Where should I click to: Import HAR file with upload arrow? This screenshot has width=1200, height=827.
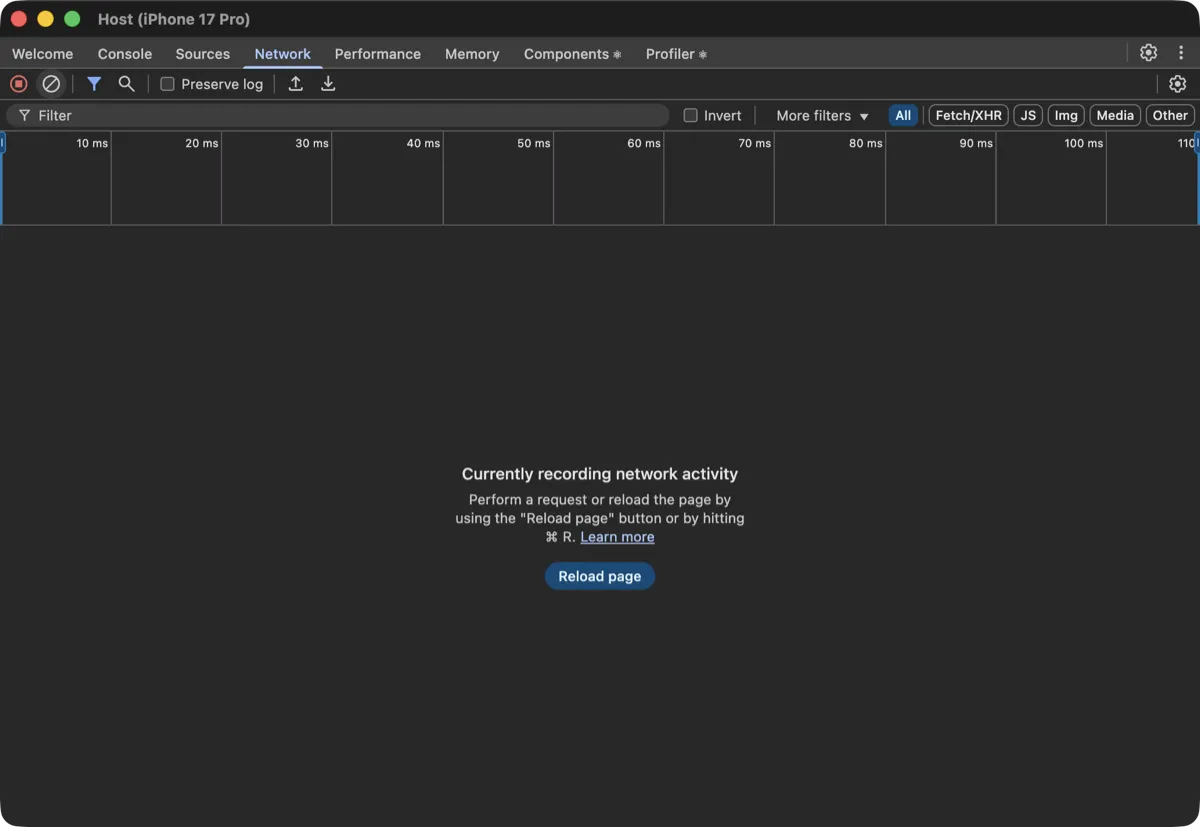click(x=296, y=84)
